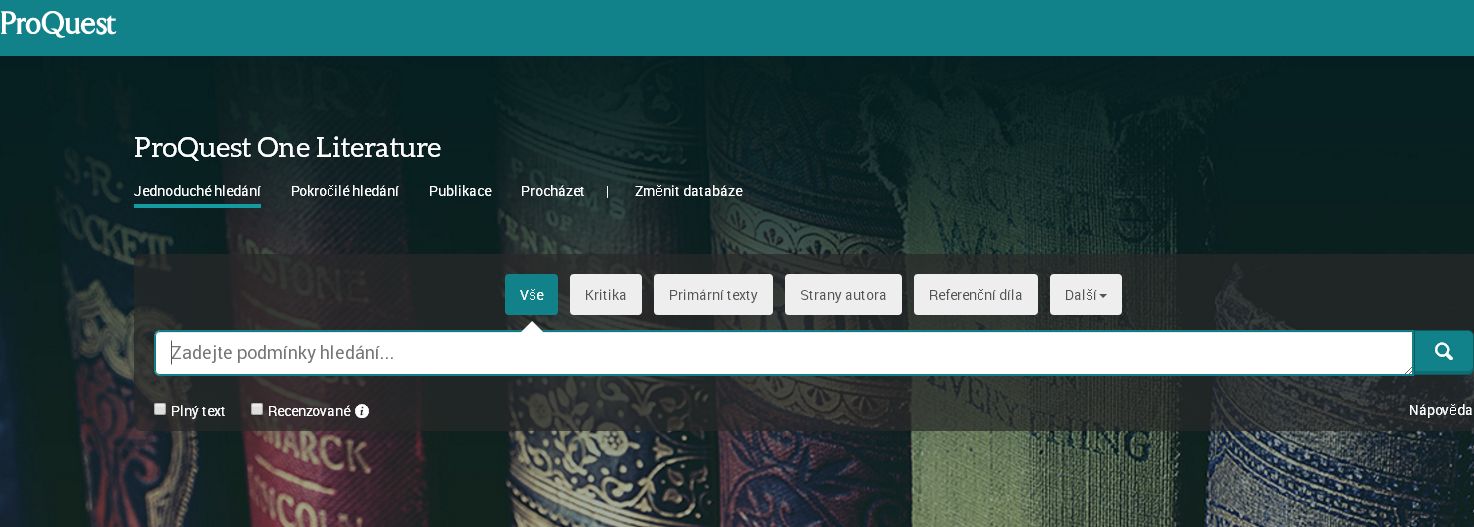
Task: Open the Nápověda help link
Action: 1440,410
